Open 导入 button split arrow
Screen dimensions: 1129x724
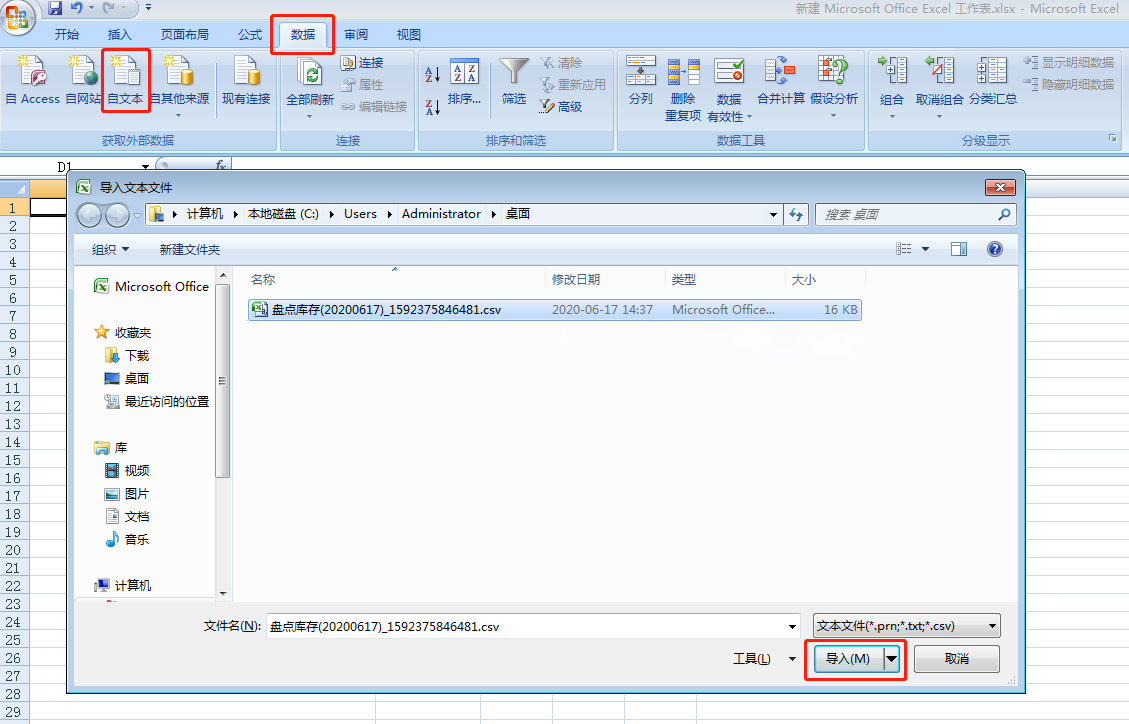[891, 659]
